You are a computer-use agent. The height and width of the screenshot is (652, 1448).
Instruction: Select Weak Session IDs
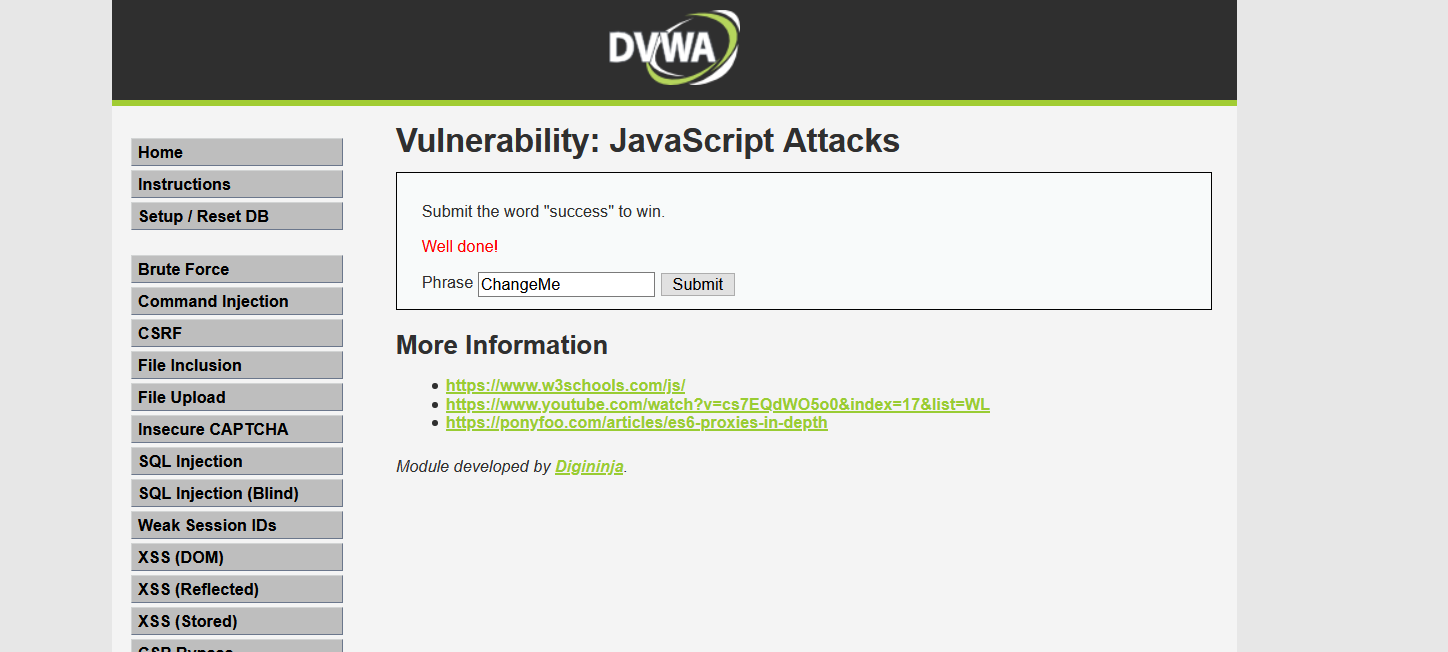(236, 525)
